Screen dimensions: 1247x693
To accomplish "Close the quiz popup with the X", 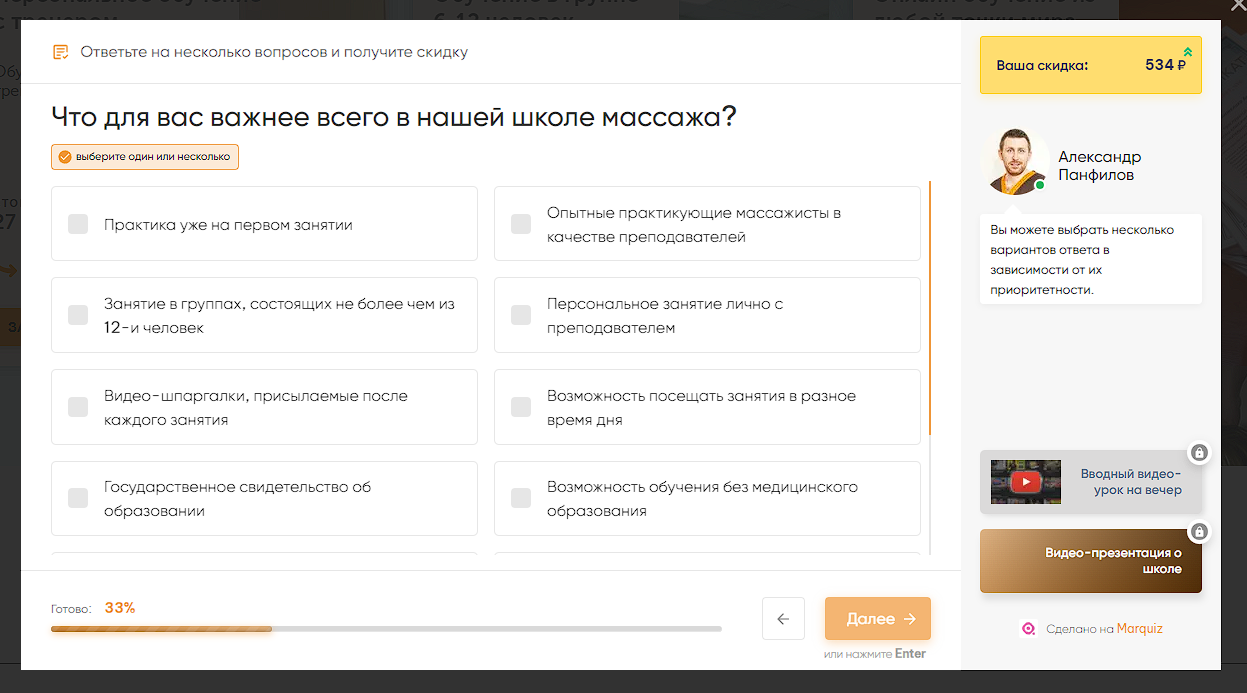I will (1237, 6).
